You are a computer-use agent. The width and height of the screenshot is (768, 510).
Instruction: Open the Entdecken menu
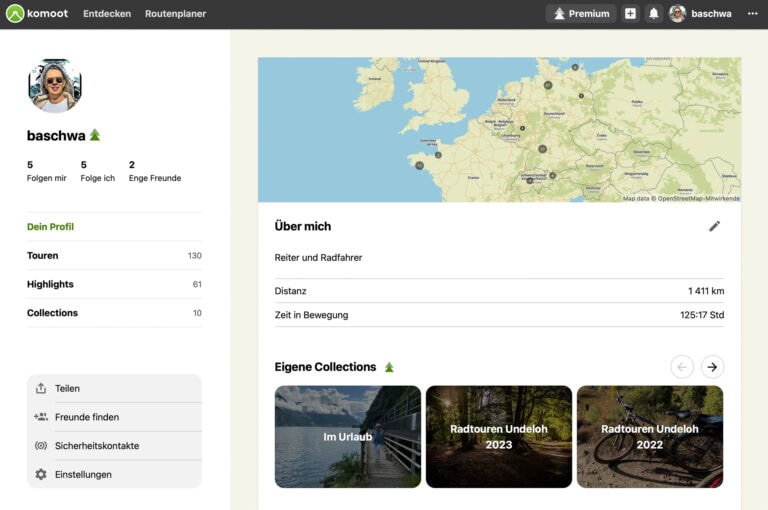[x=107, y=14]
